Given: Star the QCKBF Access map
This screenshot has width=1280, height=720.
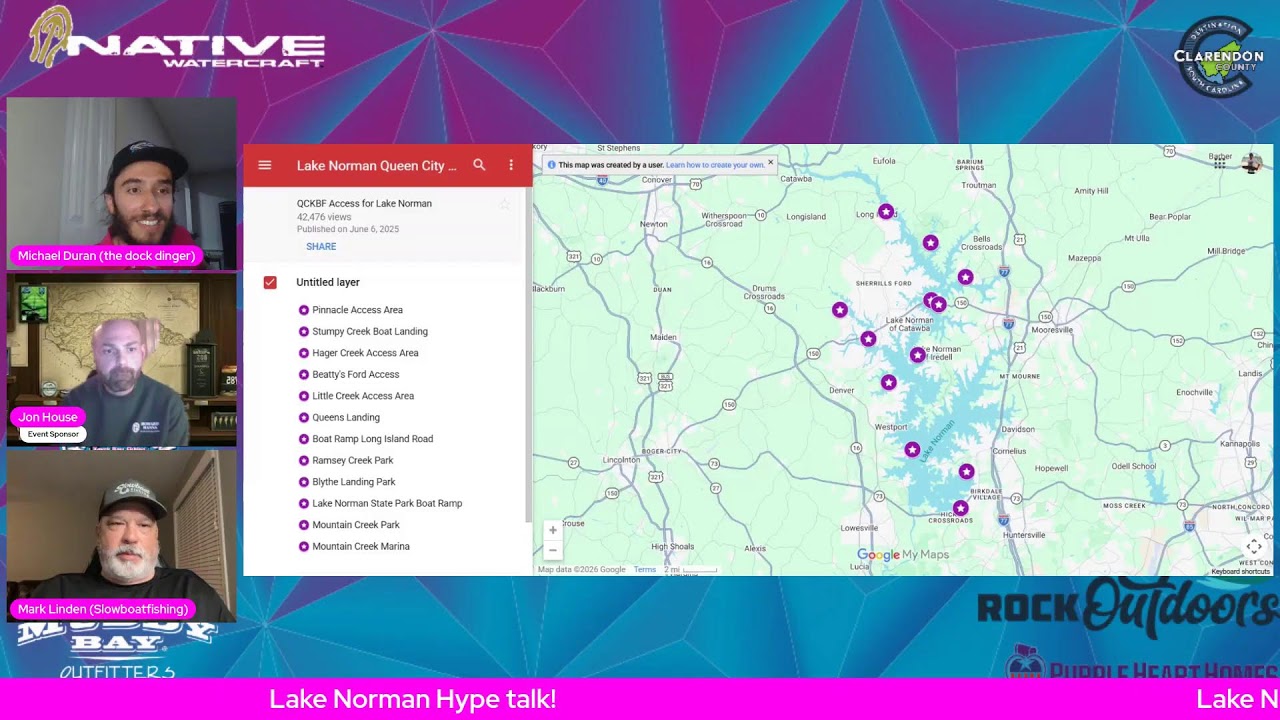Looking at the screenshot, I should coord(505,204).
